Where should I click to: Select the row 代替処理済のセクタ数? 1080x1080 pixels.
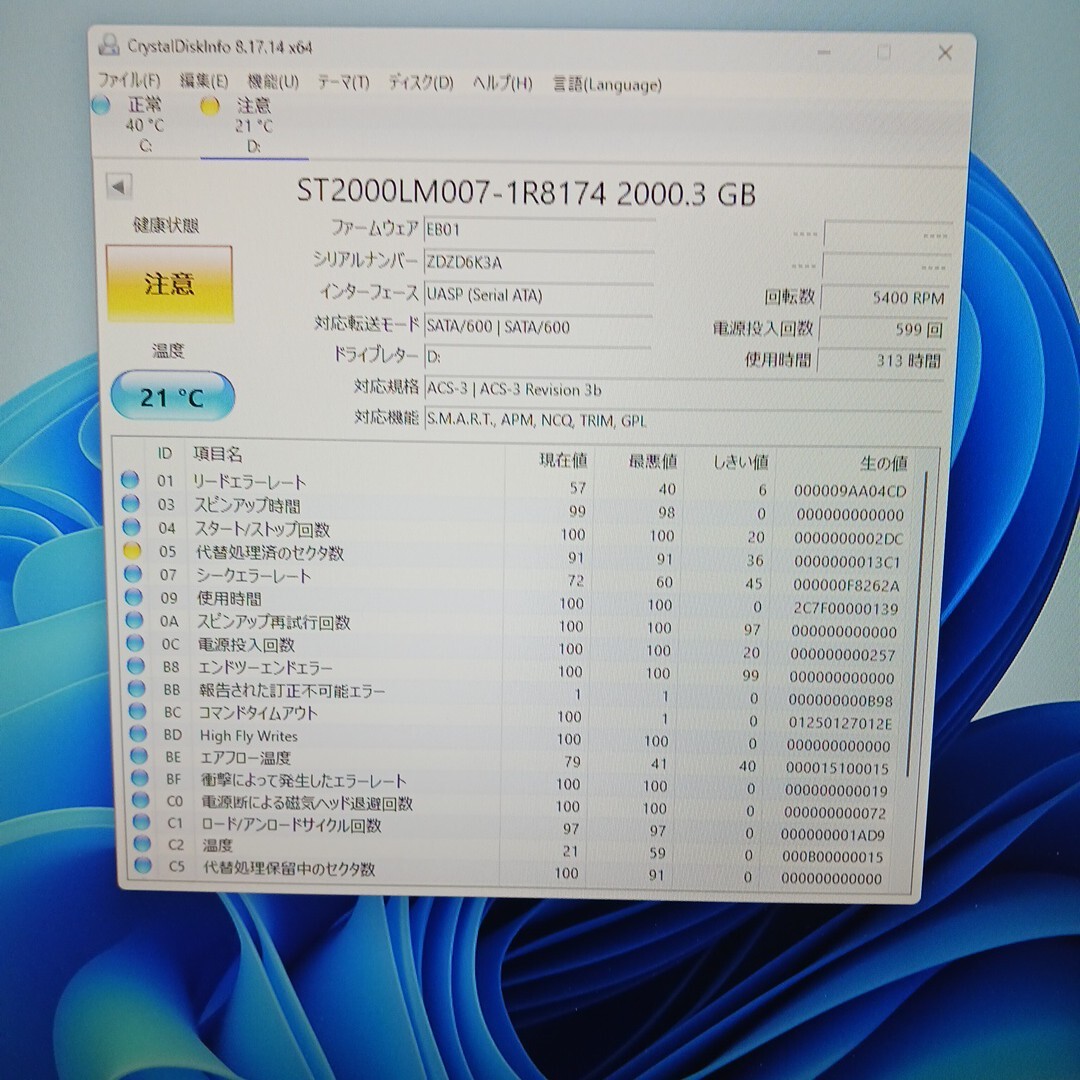pyautogui.click(x=515, y=556)
